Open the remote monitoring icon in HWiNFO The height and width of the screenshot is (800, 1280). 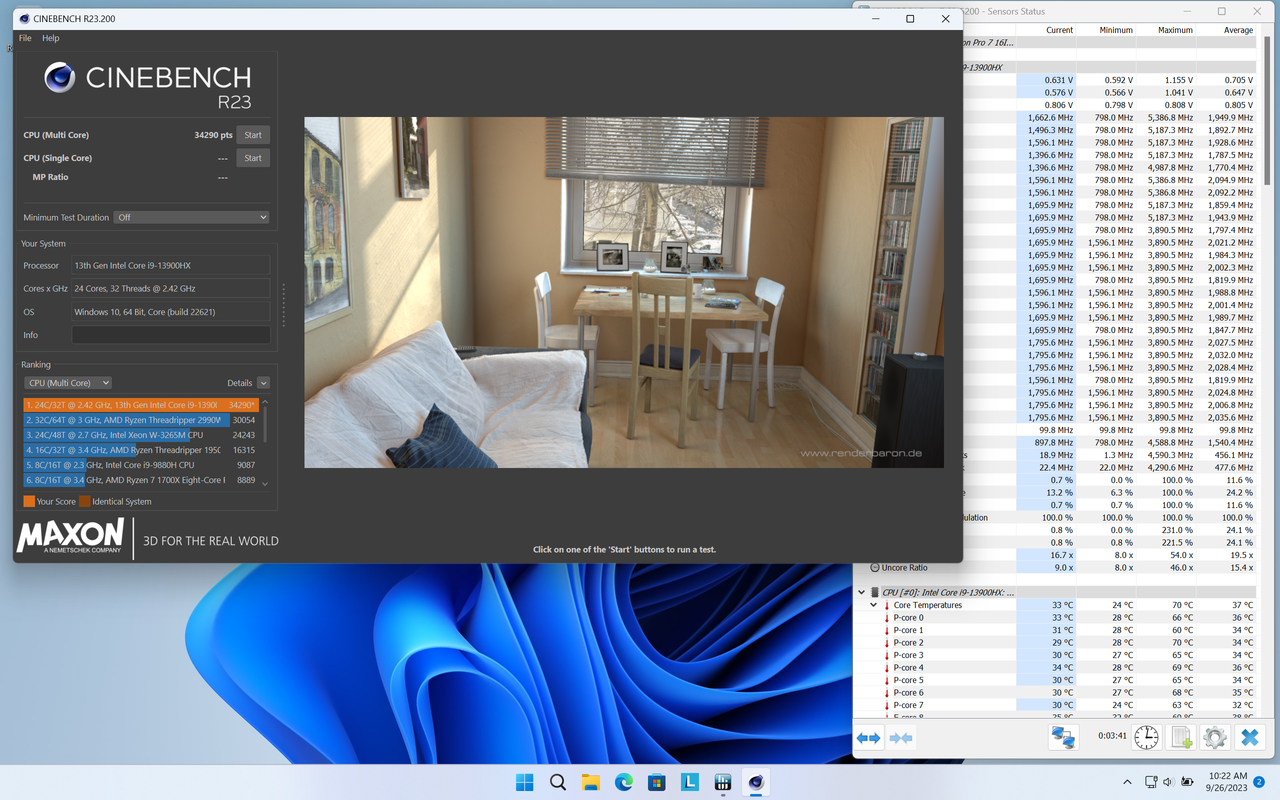(x=1062, y=737)
